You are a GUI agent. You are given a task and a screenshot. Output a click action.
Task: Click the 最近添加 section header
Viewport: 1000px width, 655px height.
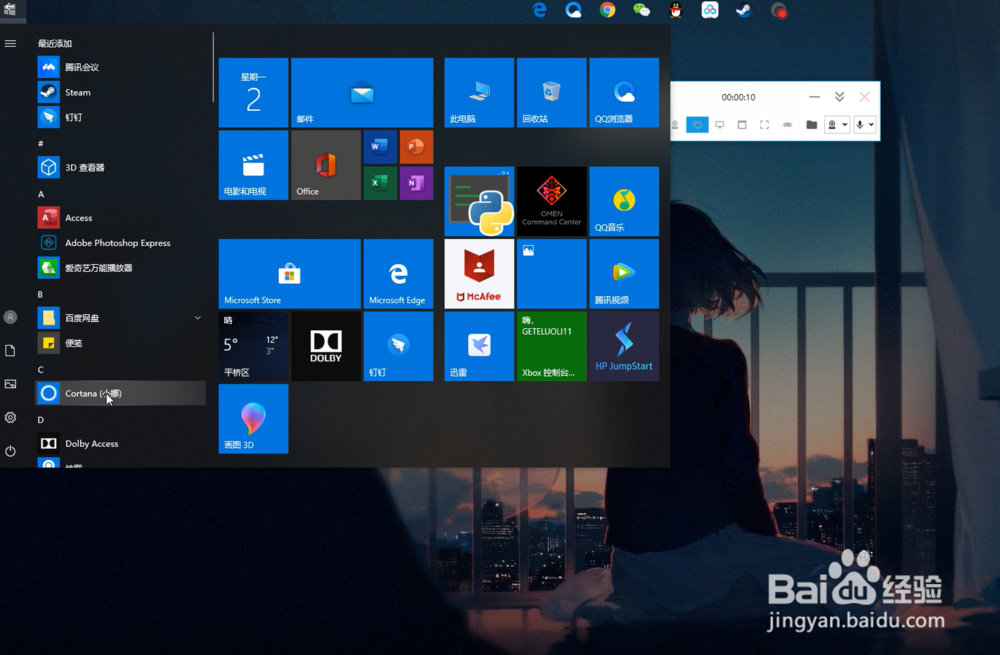pyautogui.click(x=55, y=43)
